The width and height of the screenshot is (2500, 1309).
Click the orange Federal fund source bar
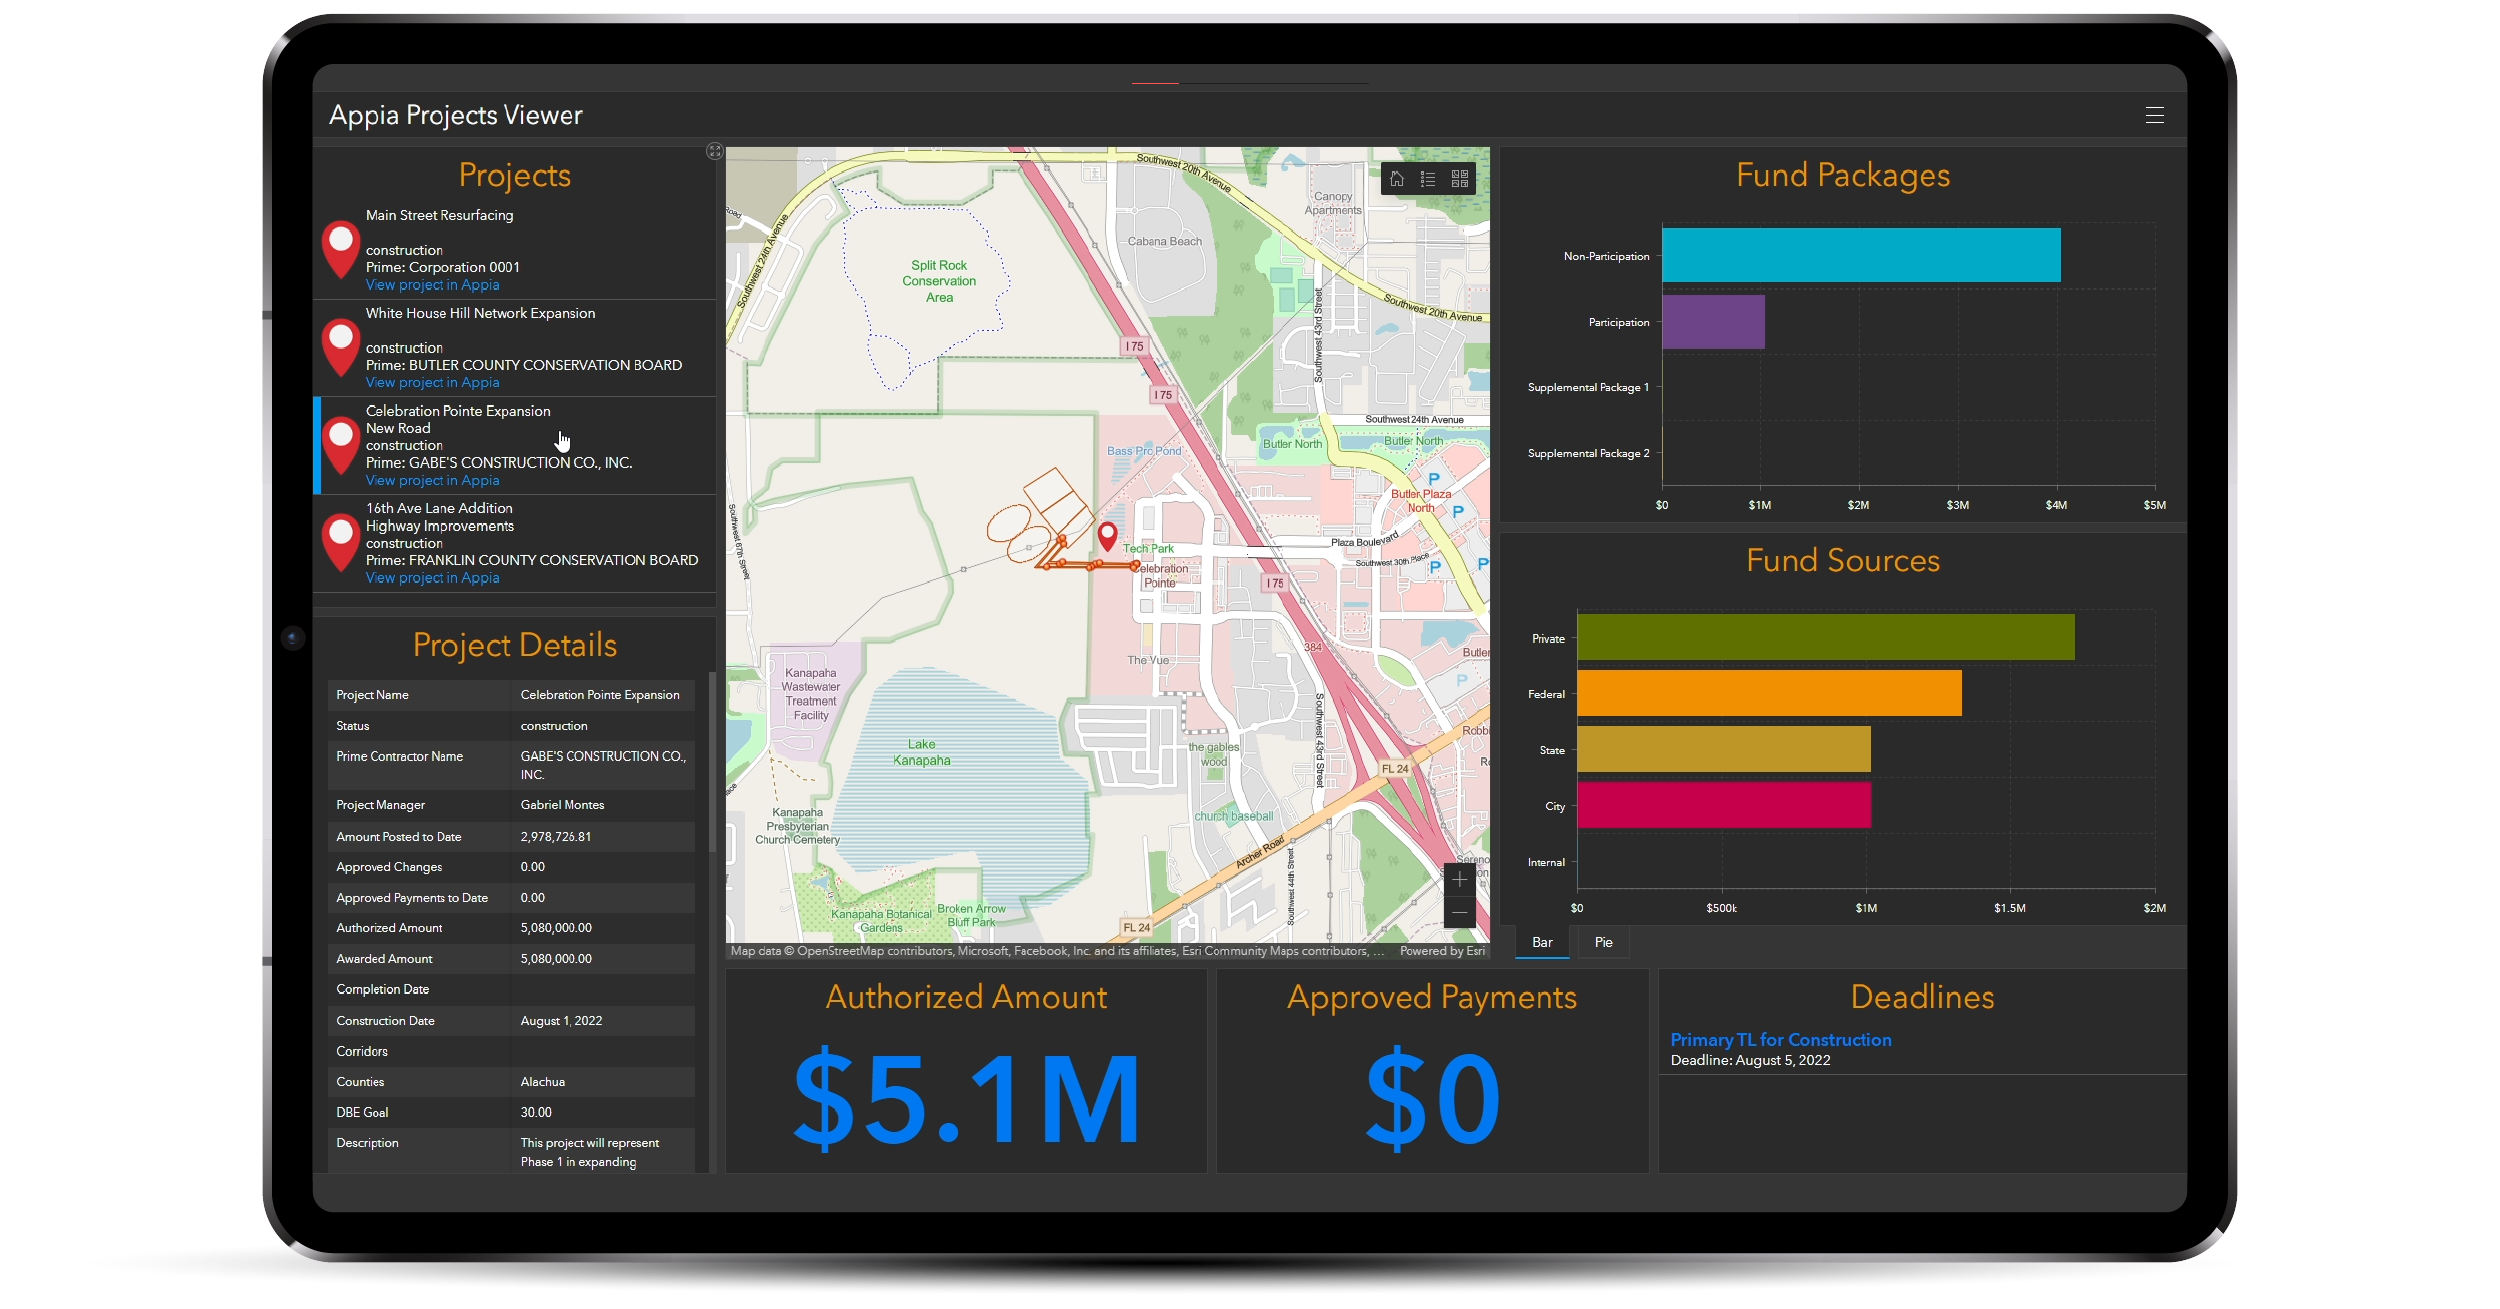point(1768,693)
